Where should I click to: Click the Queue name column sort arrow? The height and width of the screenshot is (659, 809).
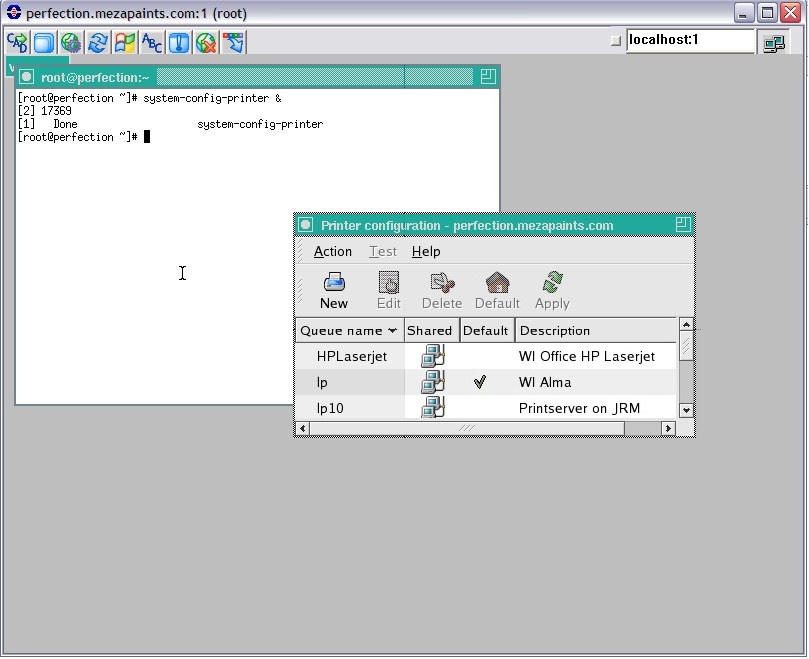(393, 331)
